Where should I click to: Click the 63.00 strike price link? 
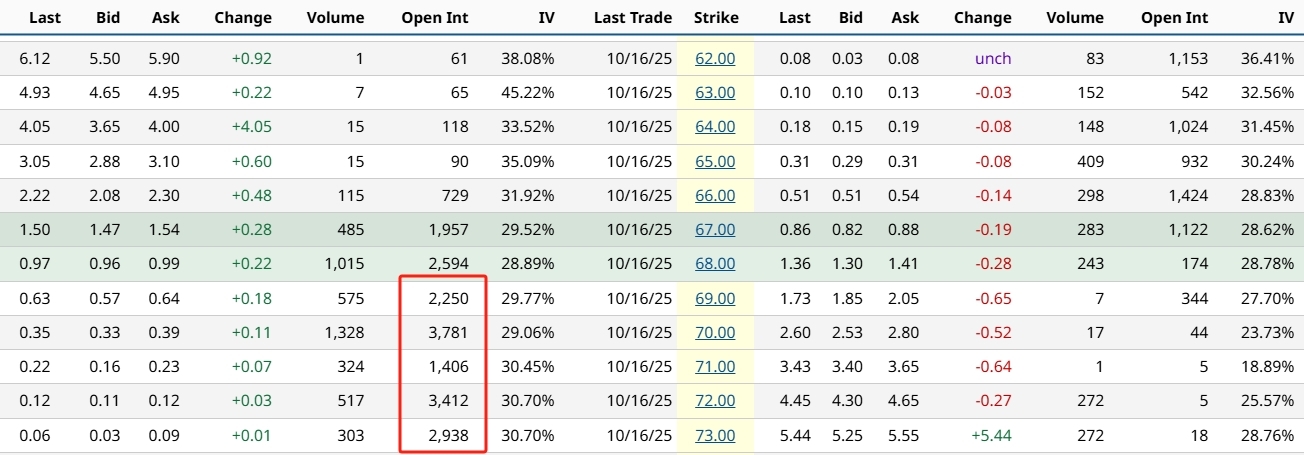click(715, 93)
